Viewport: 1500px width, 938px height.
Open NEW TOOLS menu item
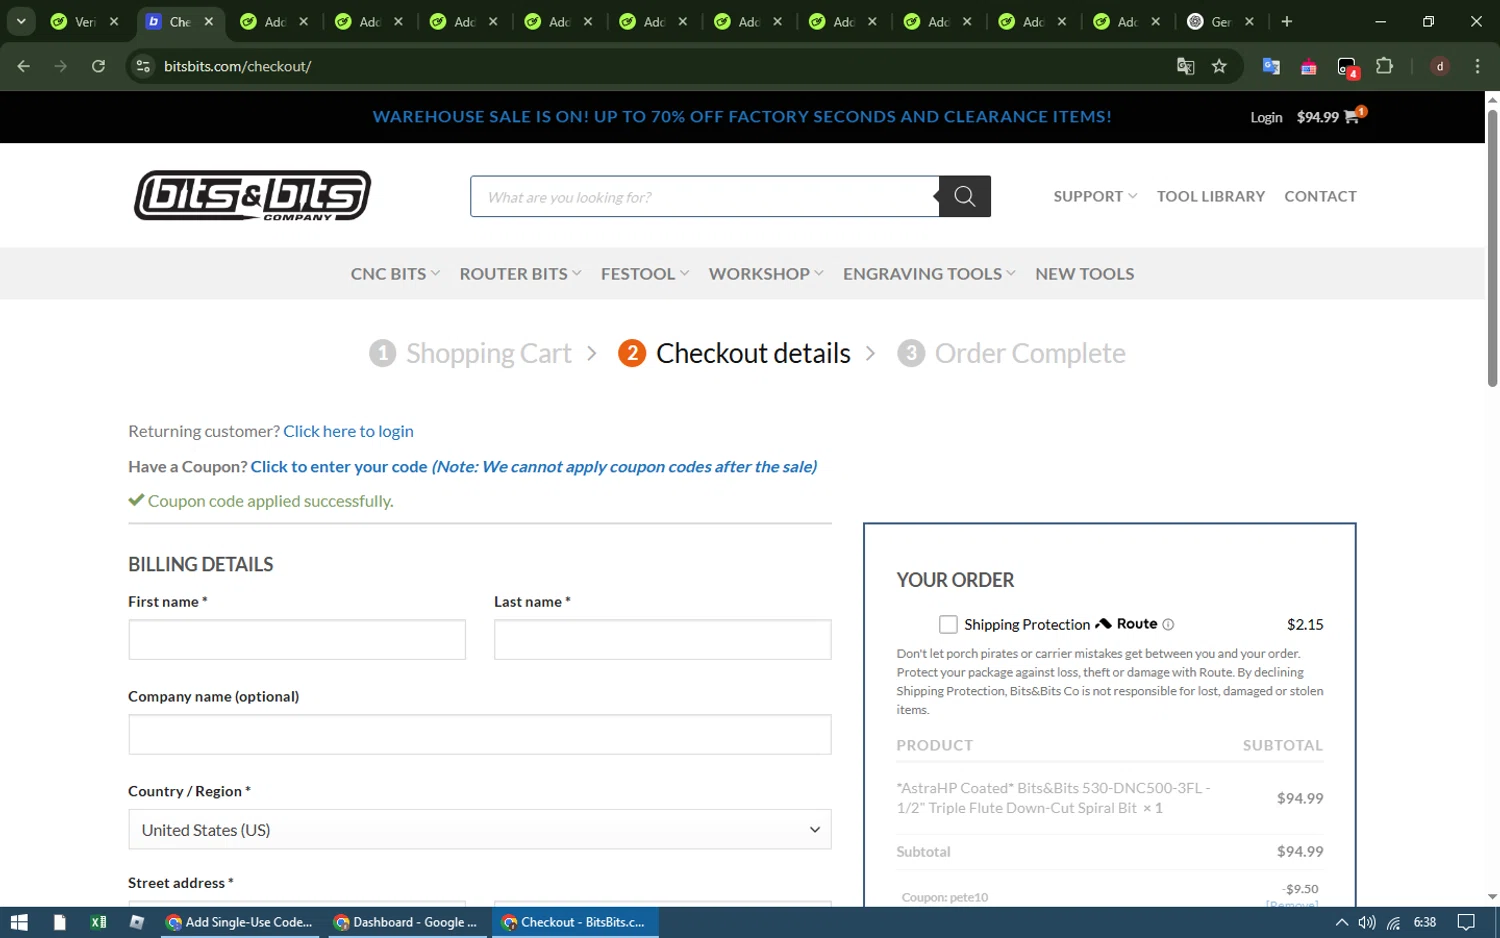click(1084, 273)
